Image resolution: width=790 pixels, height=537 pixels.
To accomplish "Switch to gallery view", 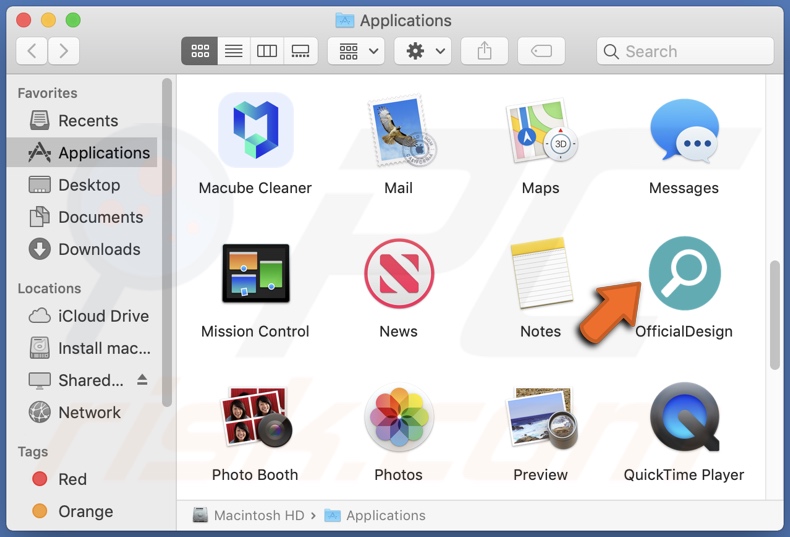I will (301, 51).
